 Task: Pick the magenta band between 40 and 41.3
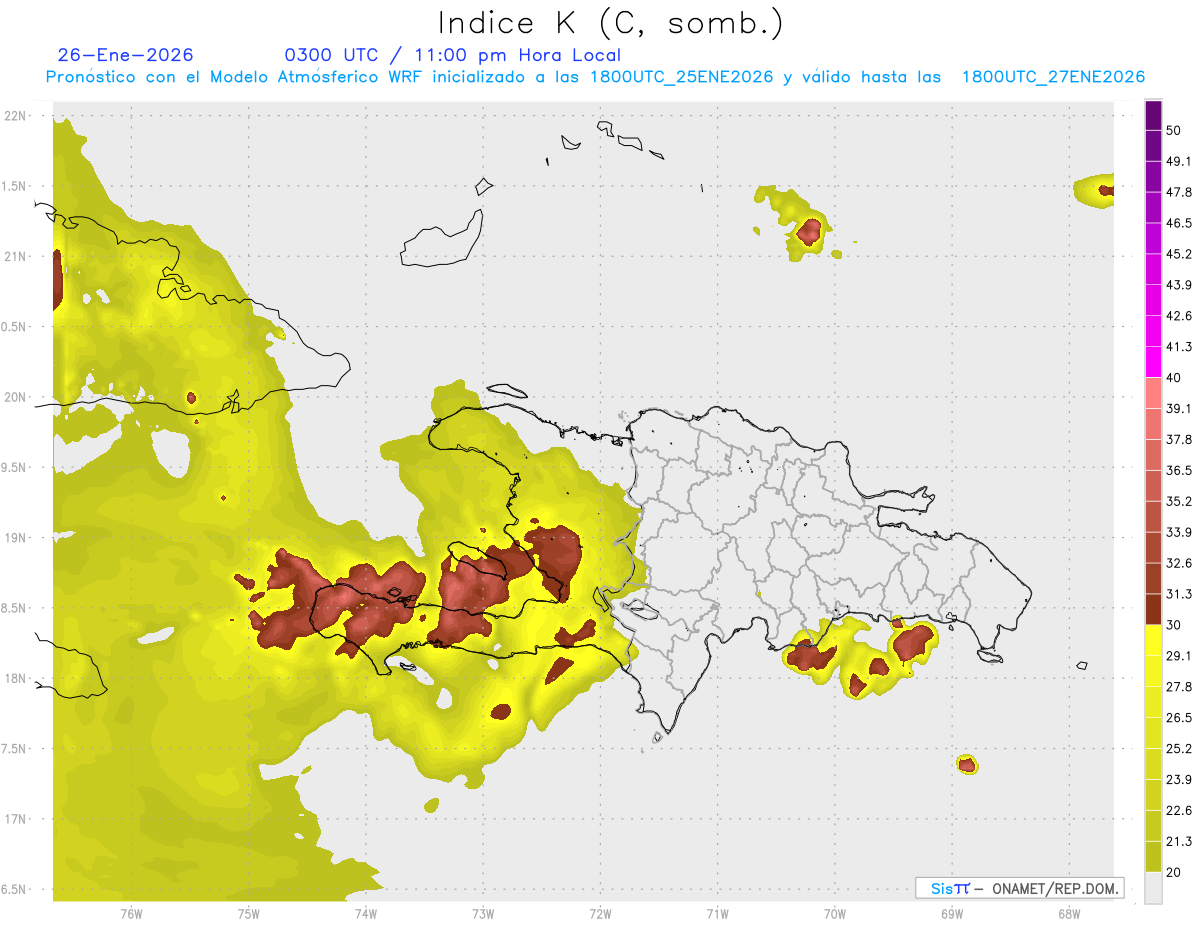click(x=1153, y=362)
